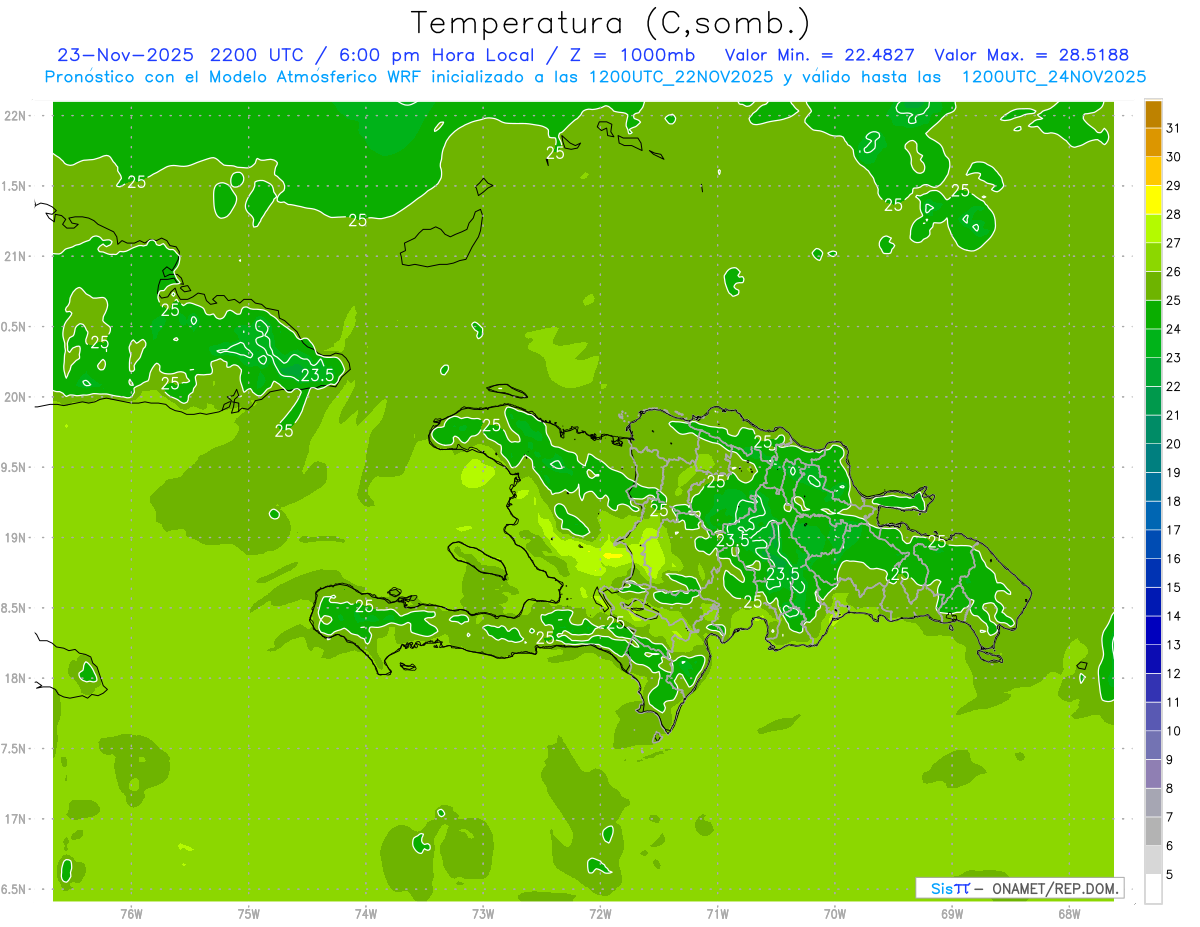This screenshot has height=927, width=1200.
Task: Click purple color scale swatch between 9 and 10
Action: tap(1153, 745)
